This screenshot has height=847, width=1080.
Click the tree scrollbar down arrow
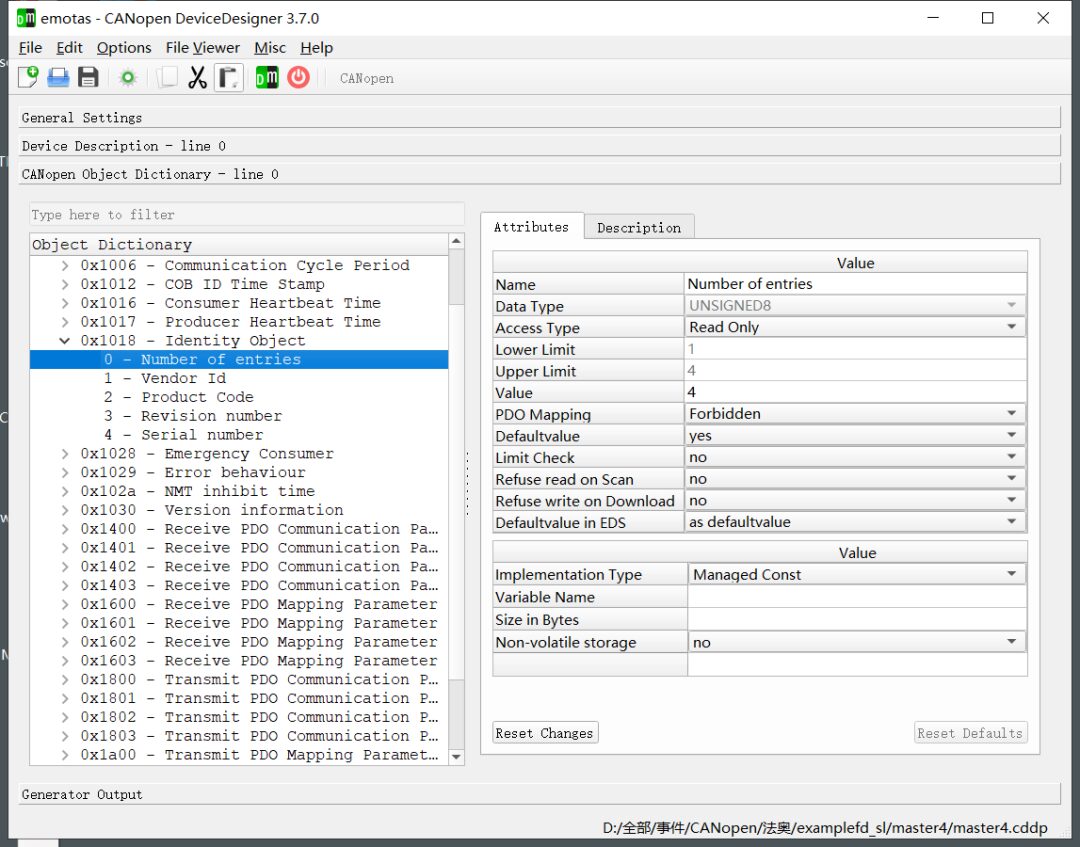tap(456, 756)
